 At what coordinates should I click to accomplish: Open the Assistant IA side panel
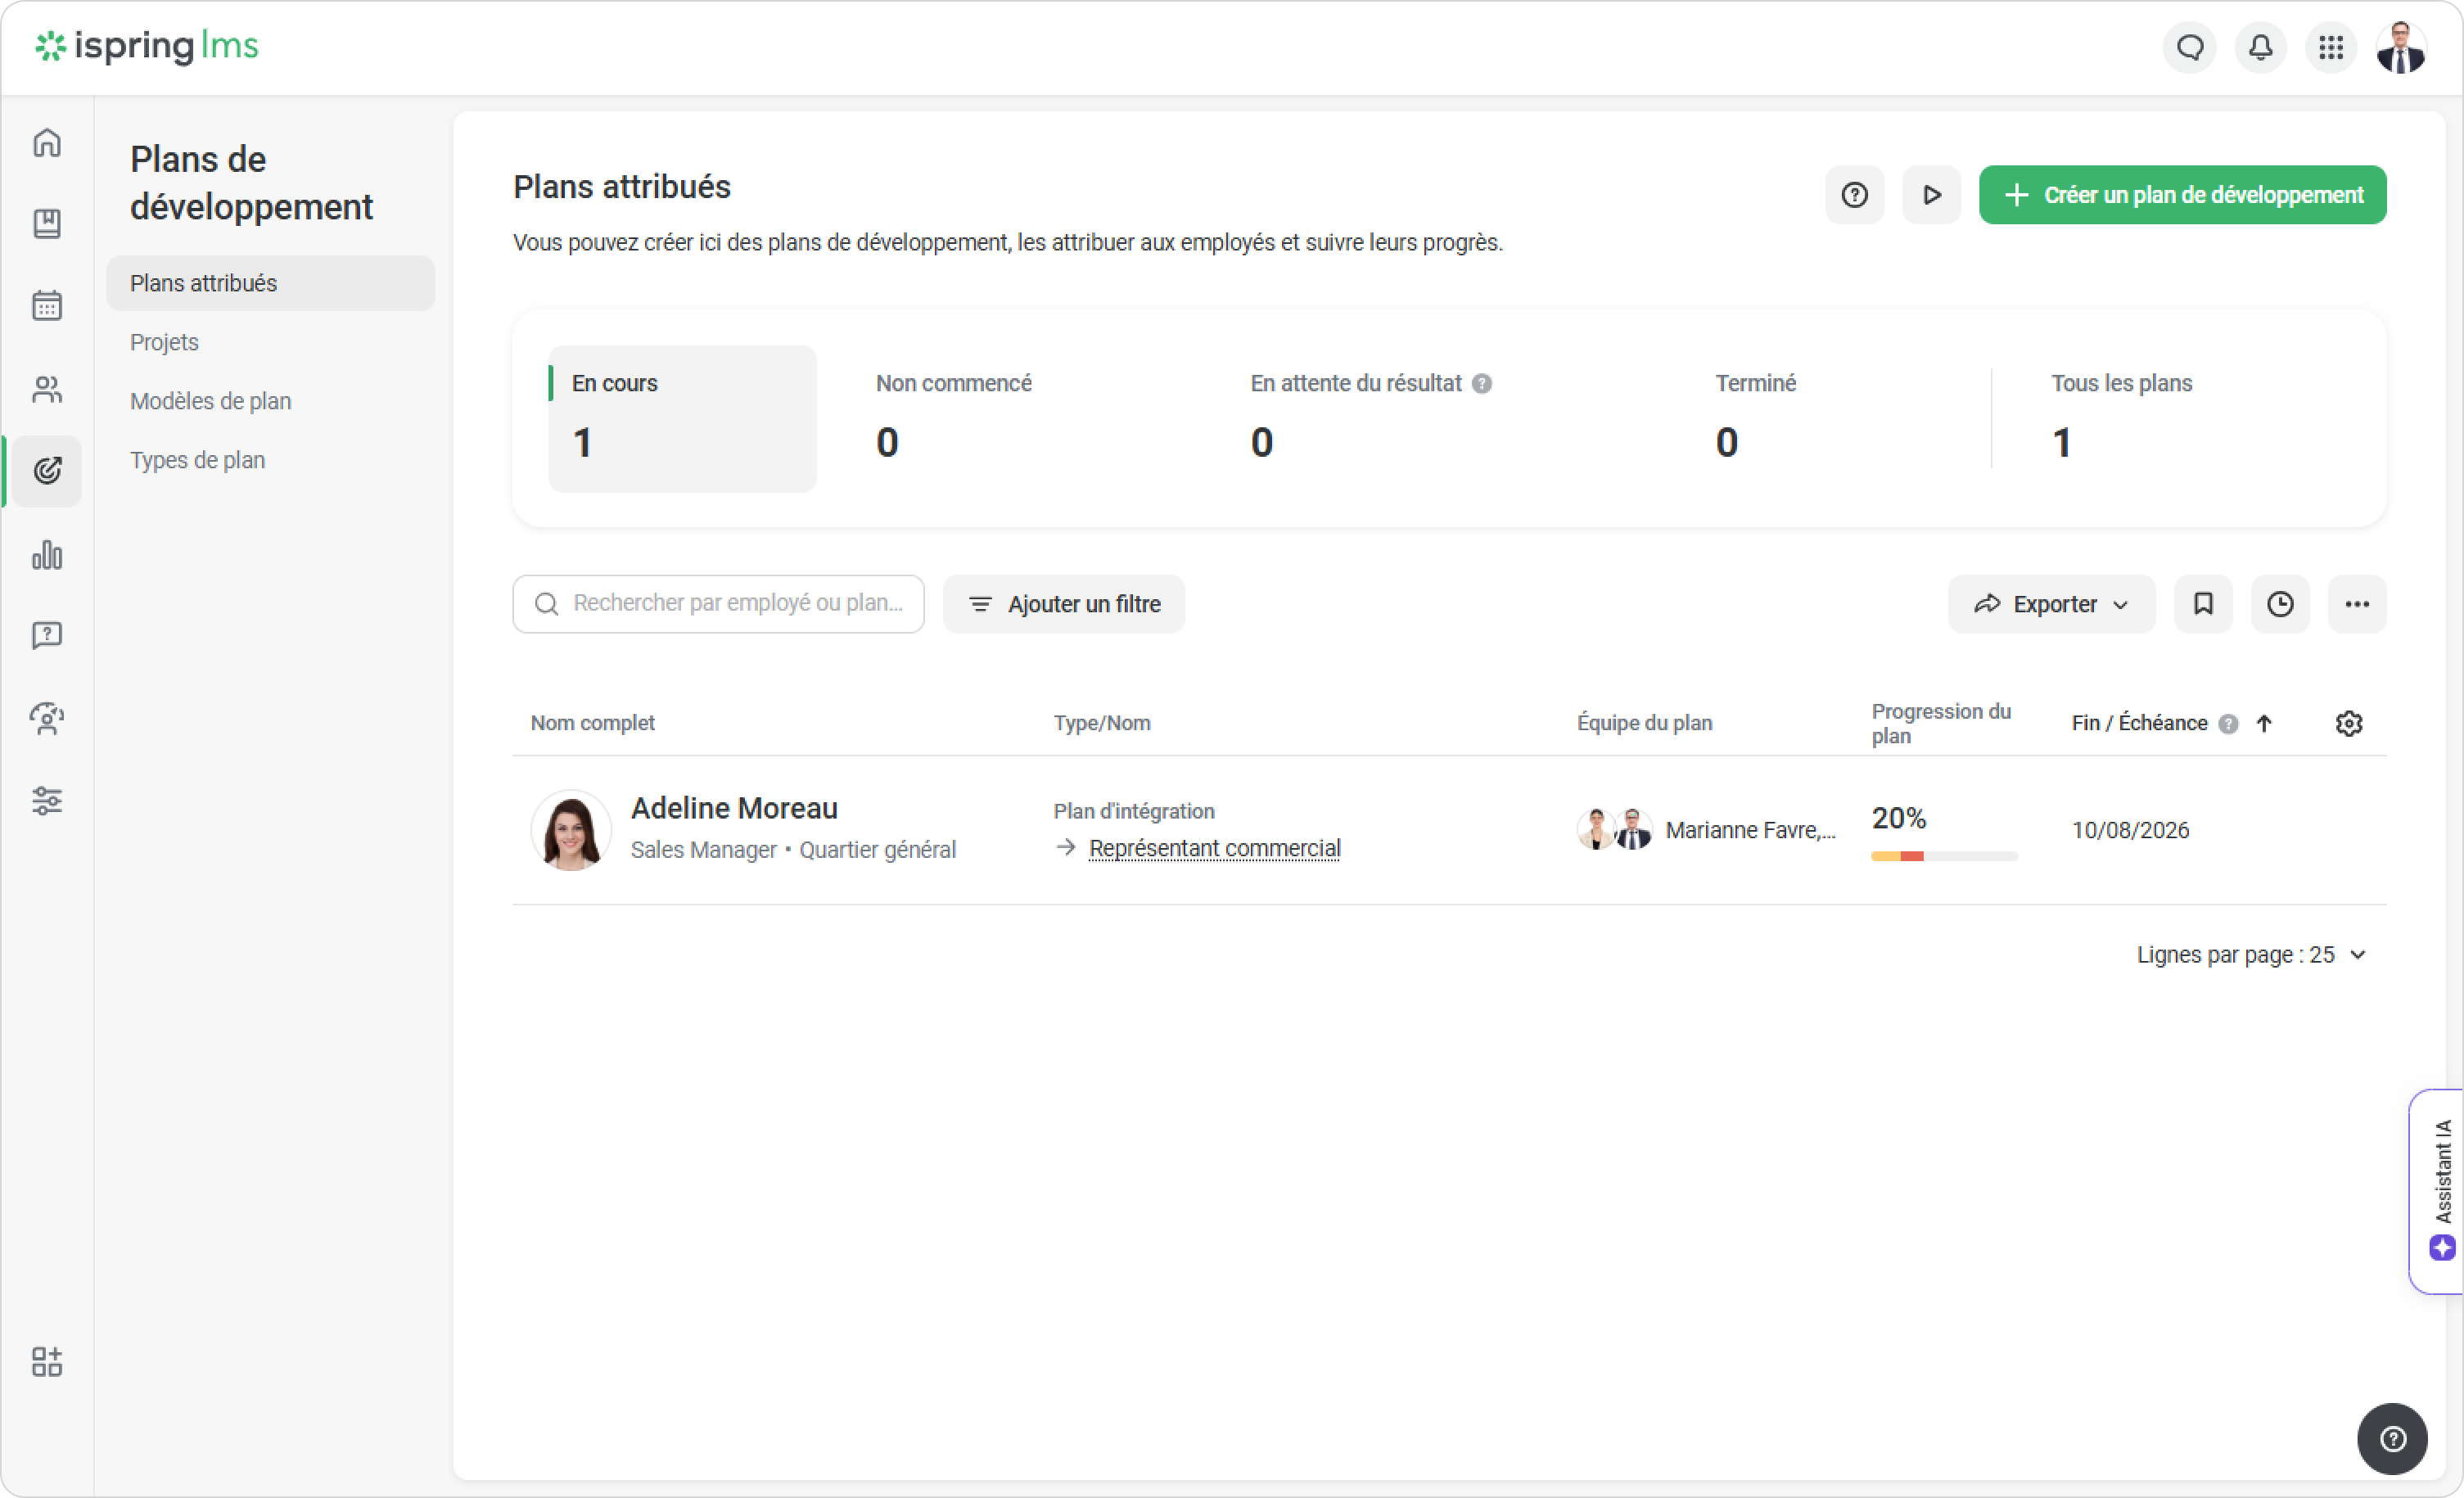(2439, 1191)
